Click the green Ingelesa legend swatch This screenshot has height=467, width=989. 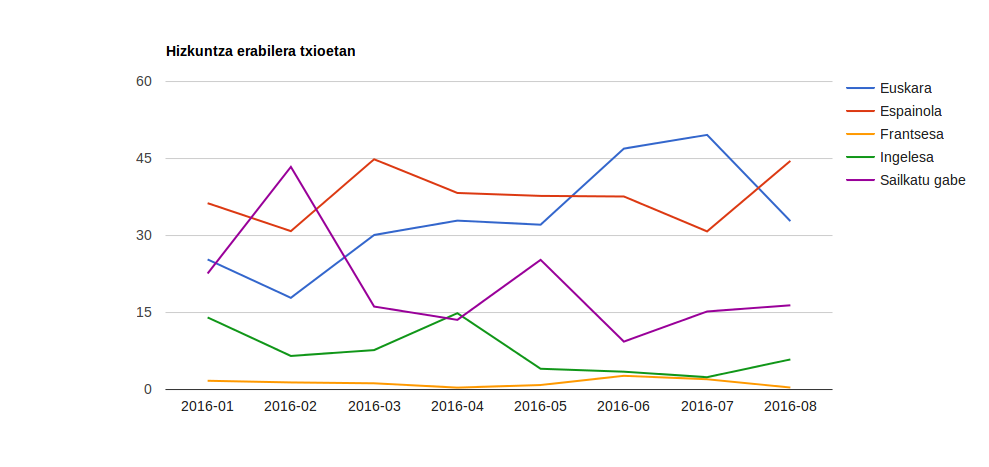coord(860,157)
